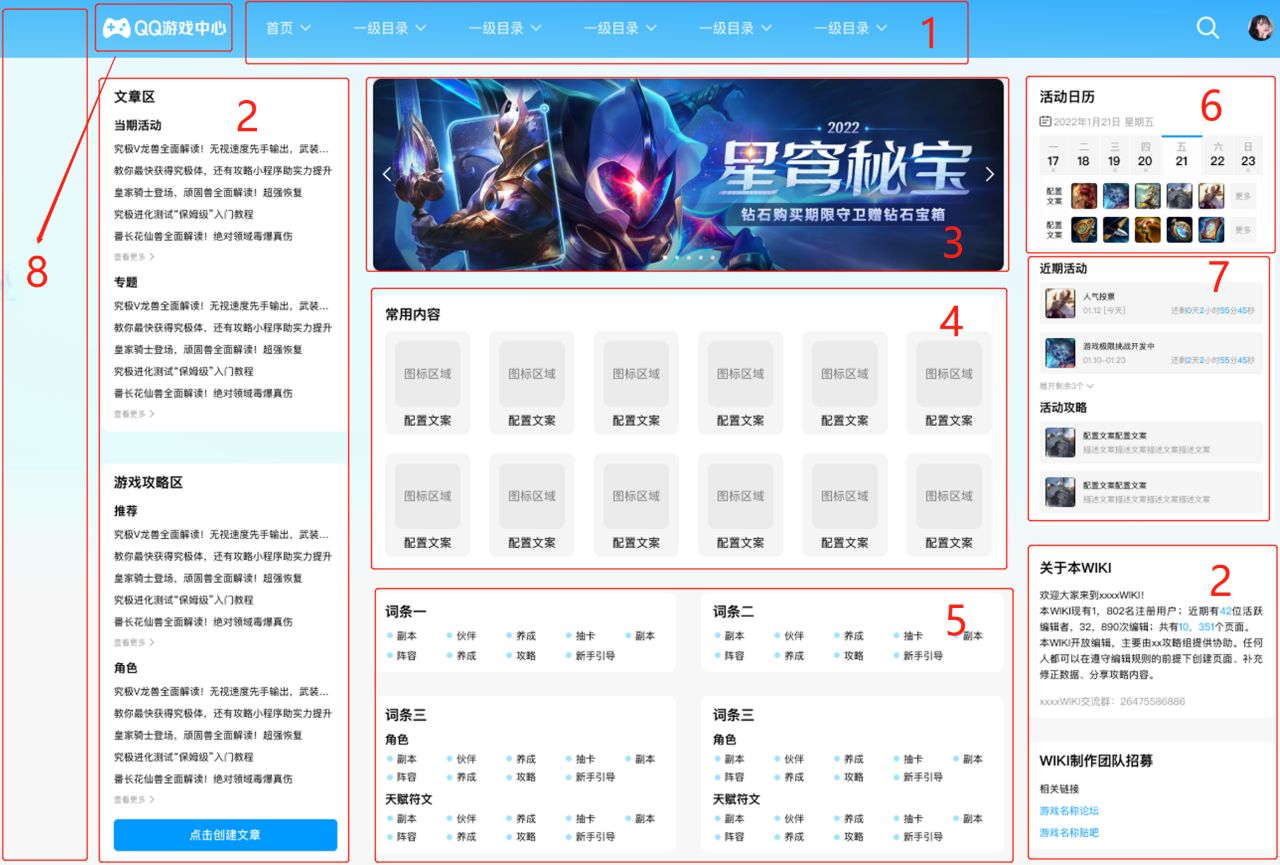The height and width of the screenshot is (865, 1280).
Task: Click 更多 beside the blue spell card icon
Action: pos(1243,230)
